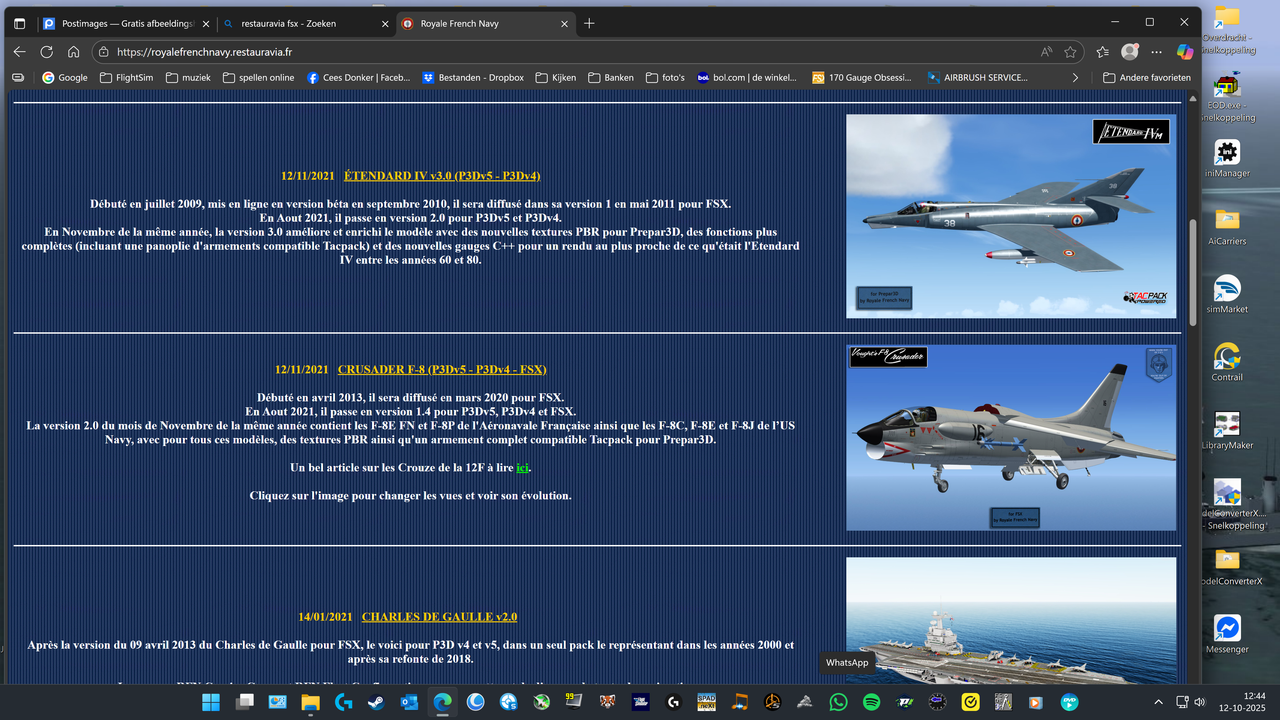Open the EOD.exe desktop shortcut
Viewport: 1280px width, 720px height.
point(1227,96)
